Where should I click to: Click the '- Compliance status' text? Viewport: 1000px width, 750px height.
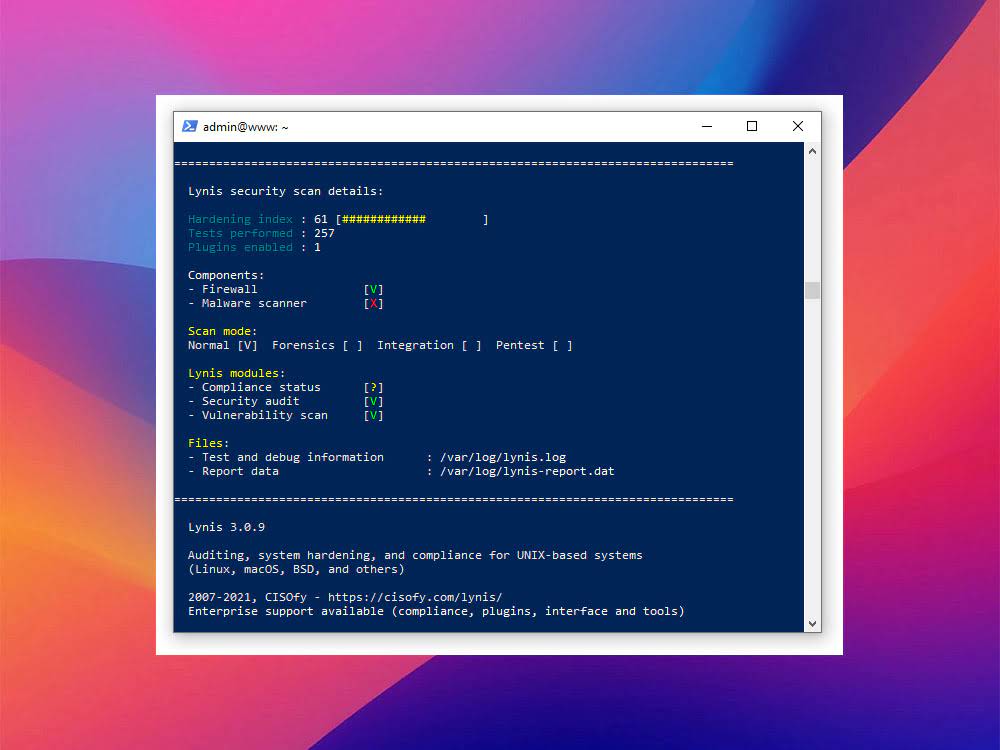pyautogui.click(x=254, y=388)
